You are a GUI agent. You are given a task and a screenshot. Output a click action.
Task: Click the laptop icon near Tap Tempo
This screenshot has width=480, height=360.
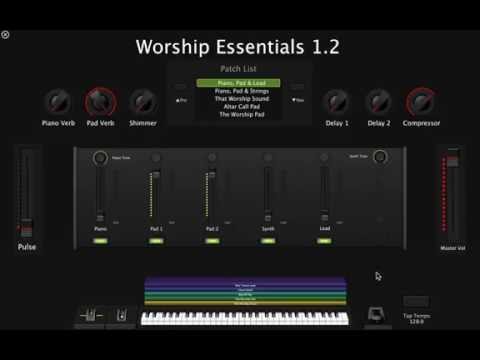(376, 314)
